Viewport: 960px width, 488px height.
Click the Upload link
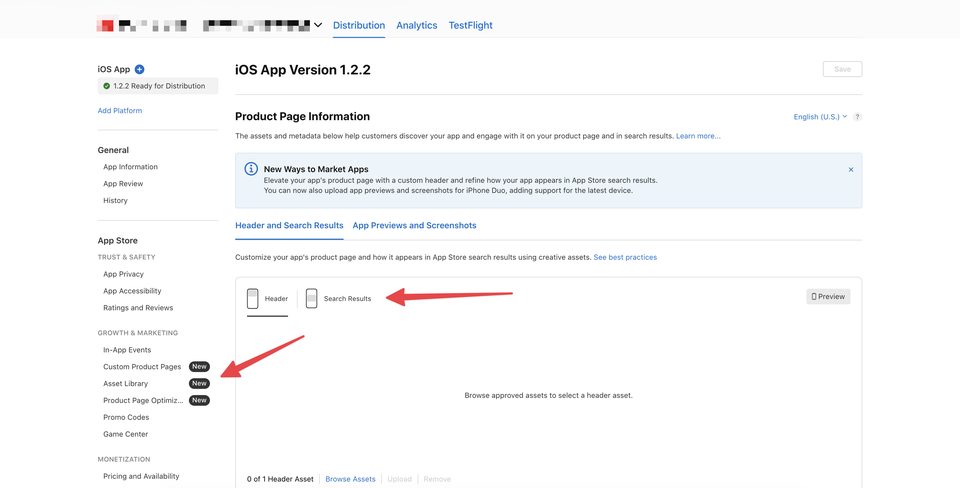[x=399, y=479]
